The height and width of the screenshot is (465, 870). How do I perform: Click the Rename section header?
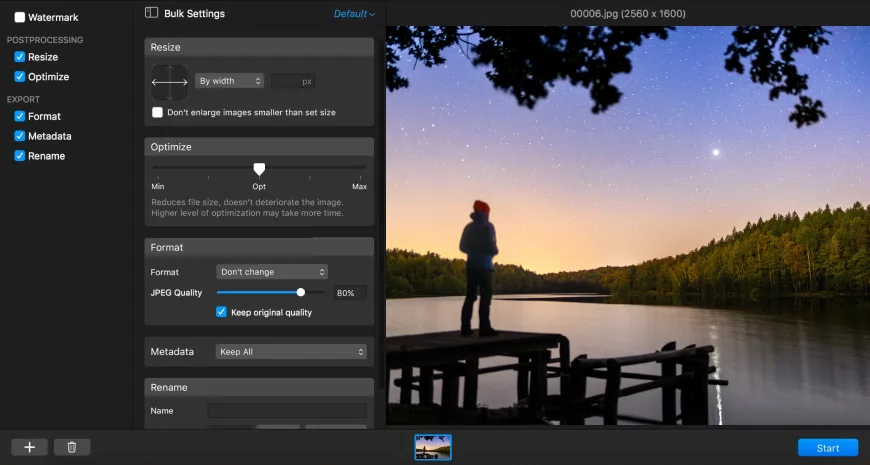259,387
